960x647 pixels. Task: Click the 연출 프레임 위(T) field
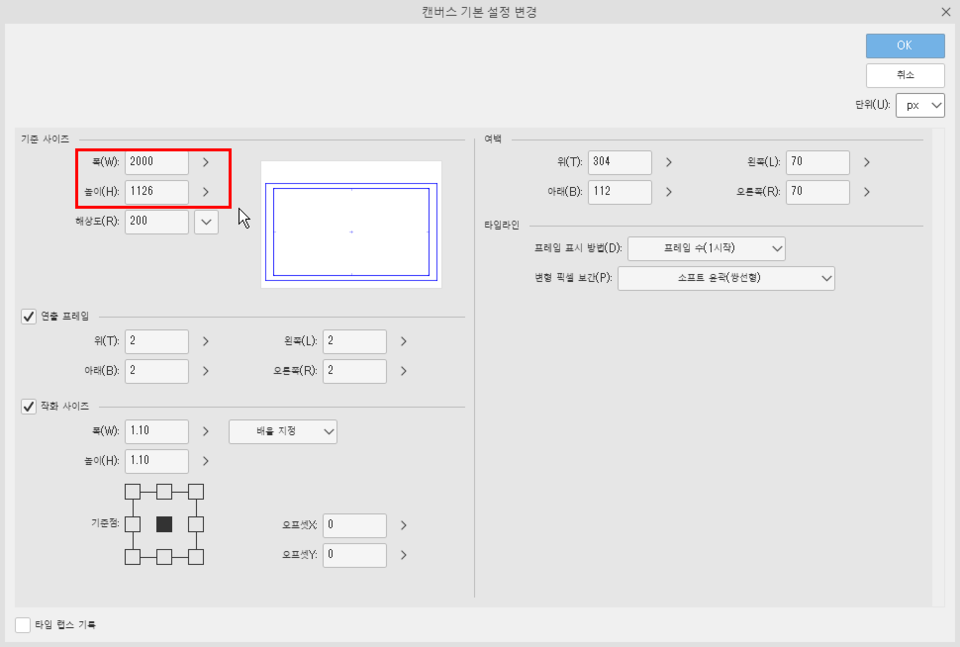pos(157,341)
